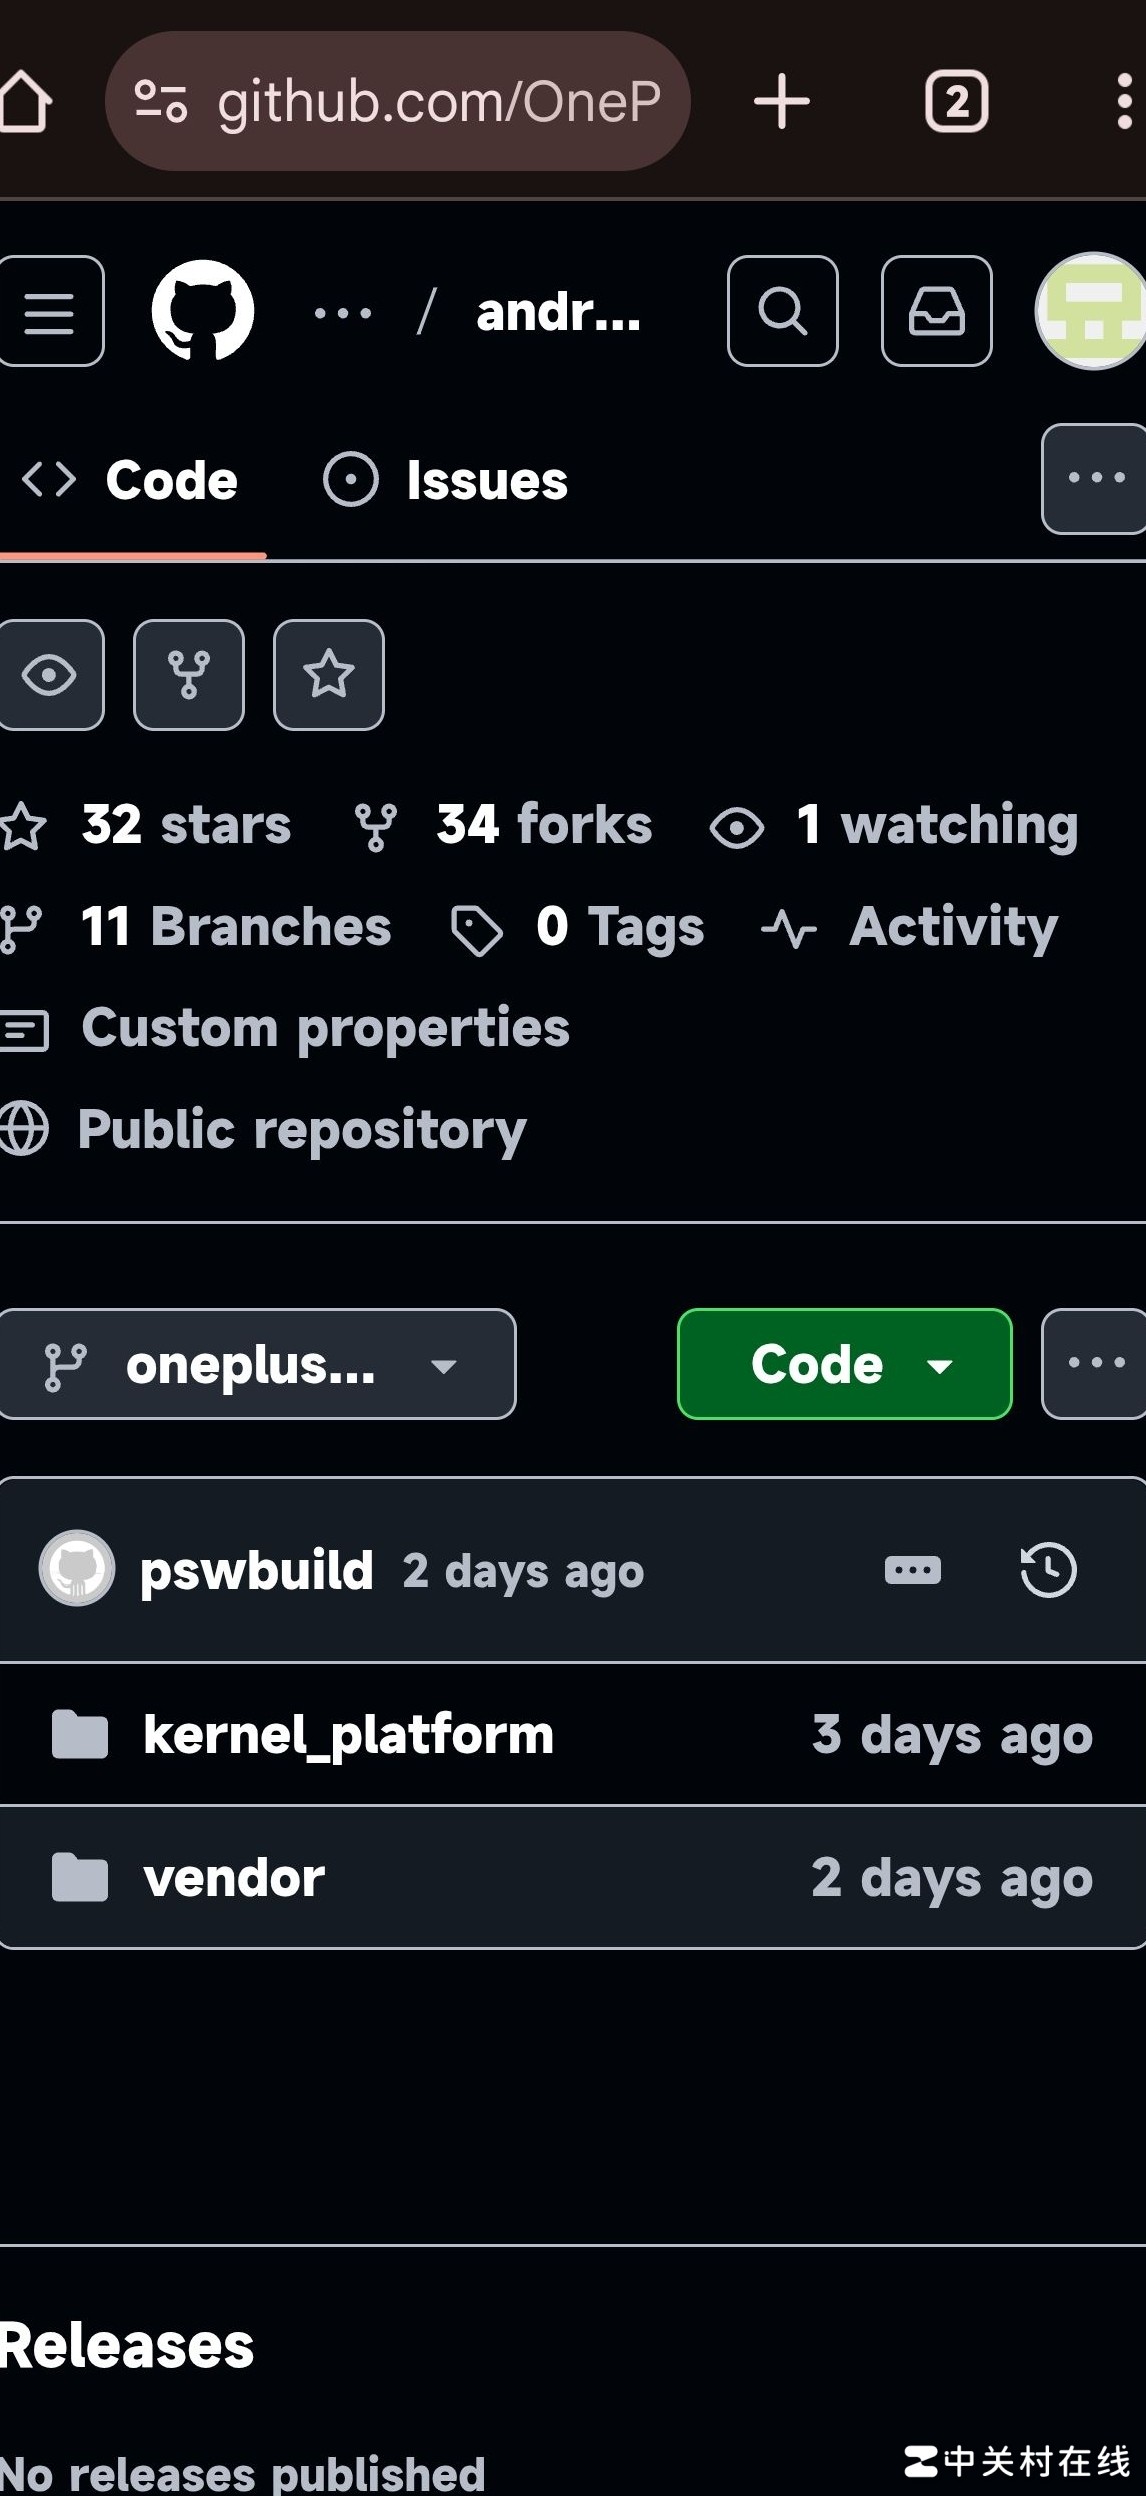Expand the latest commit message ellipsis
The image size is (1146, 2496).
pyautogui.click(x=912, y=1570)
